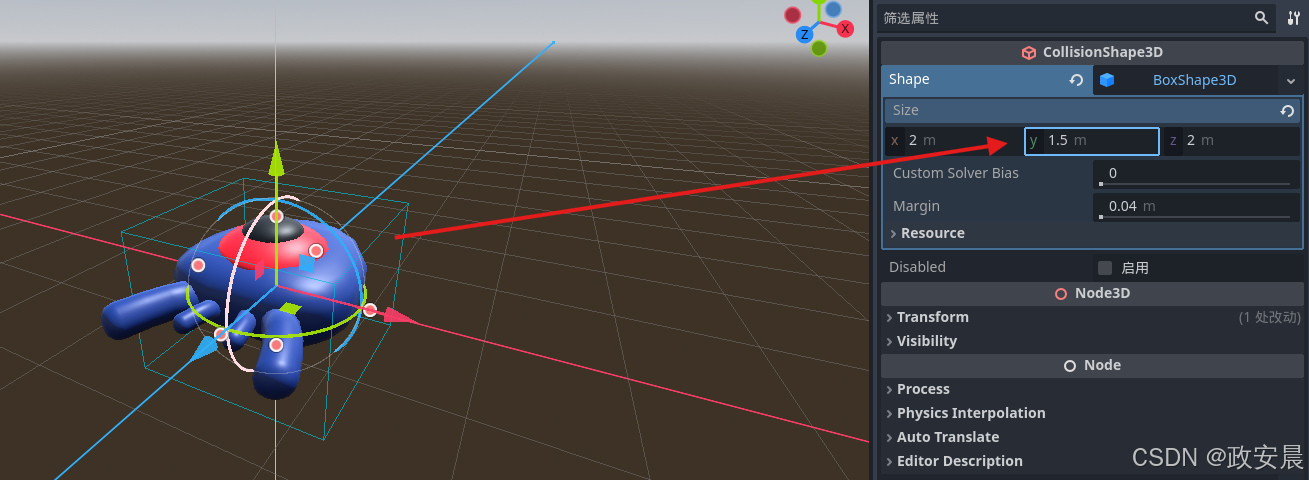Click the Size z value field

coord(1232,141)
